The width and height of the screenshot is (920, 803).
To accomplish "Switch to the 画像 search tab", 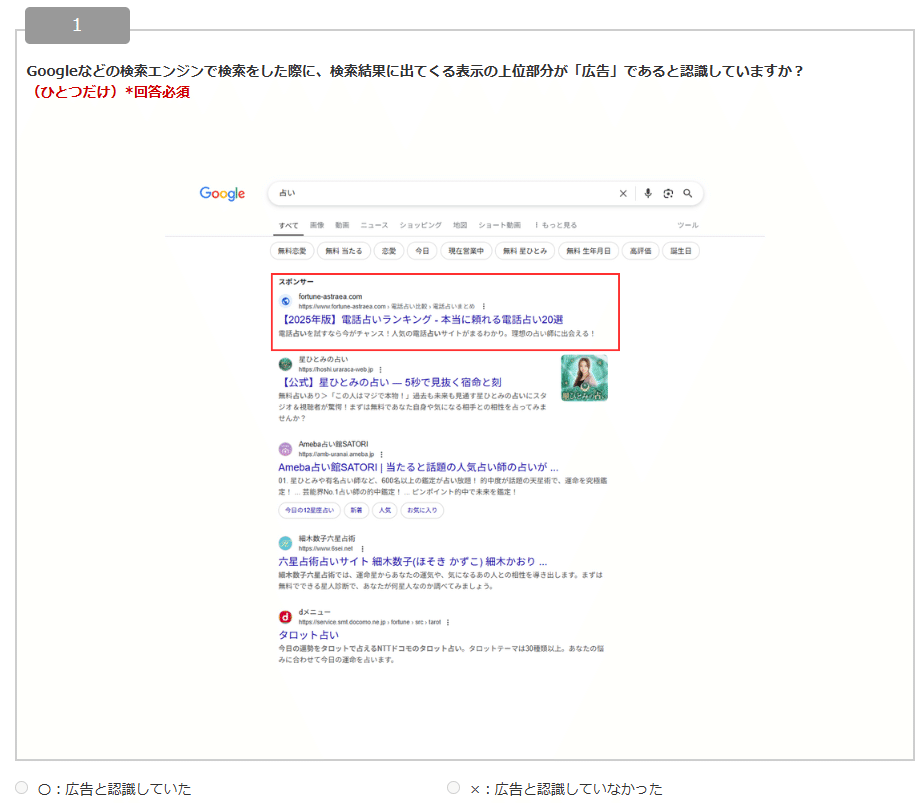I will 317,225.
